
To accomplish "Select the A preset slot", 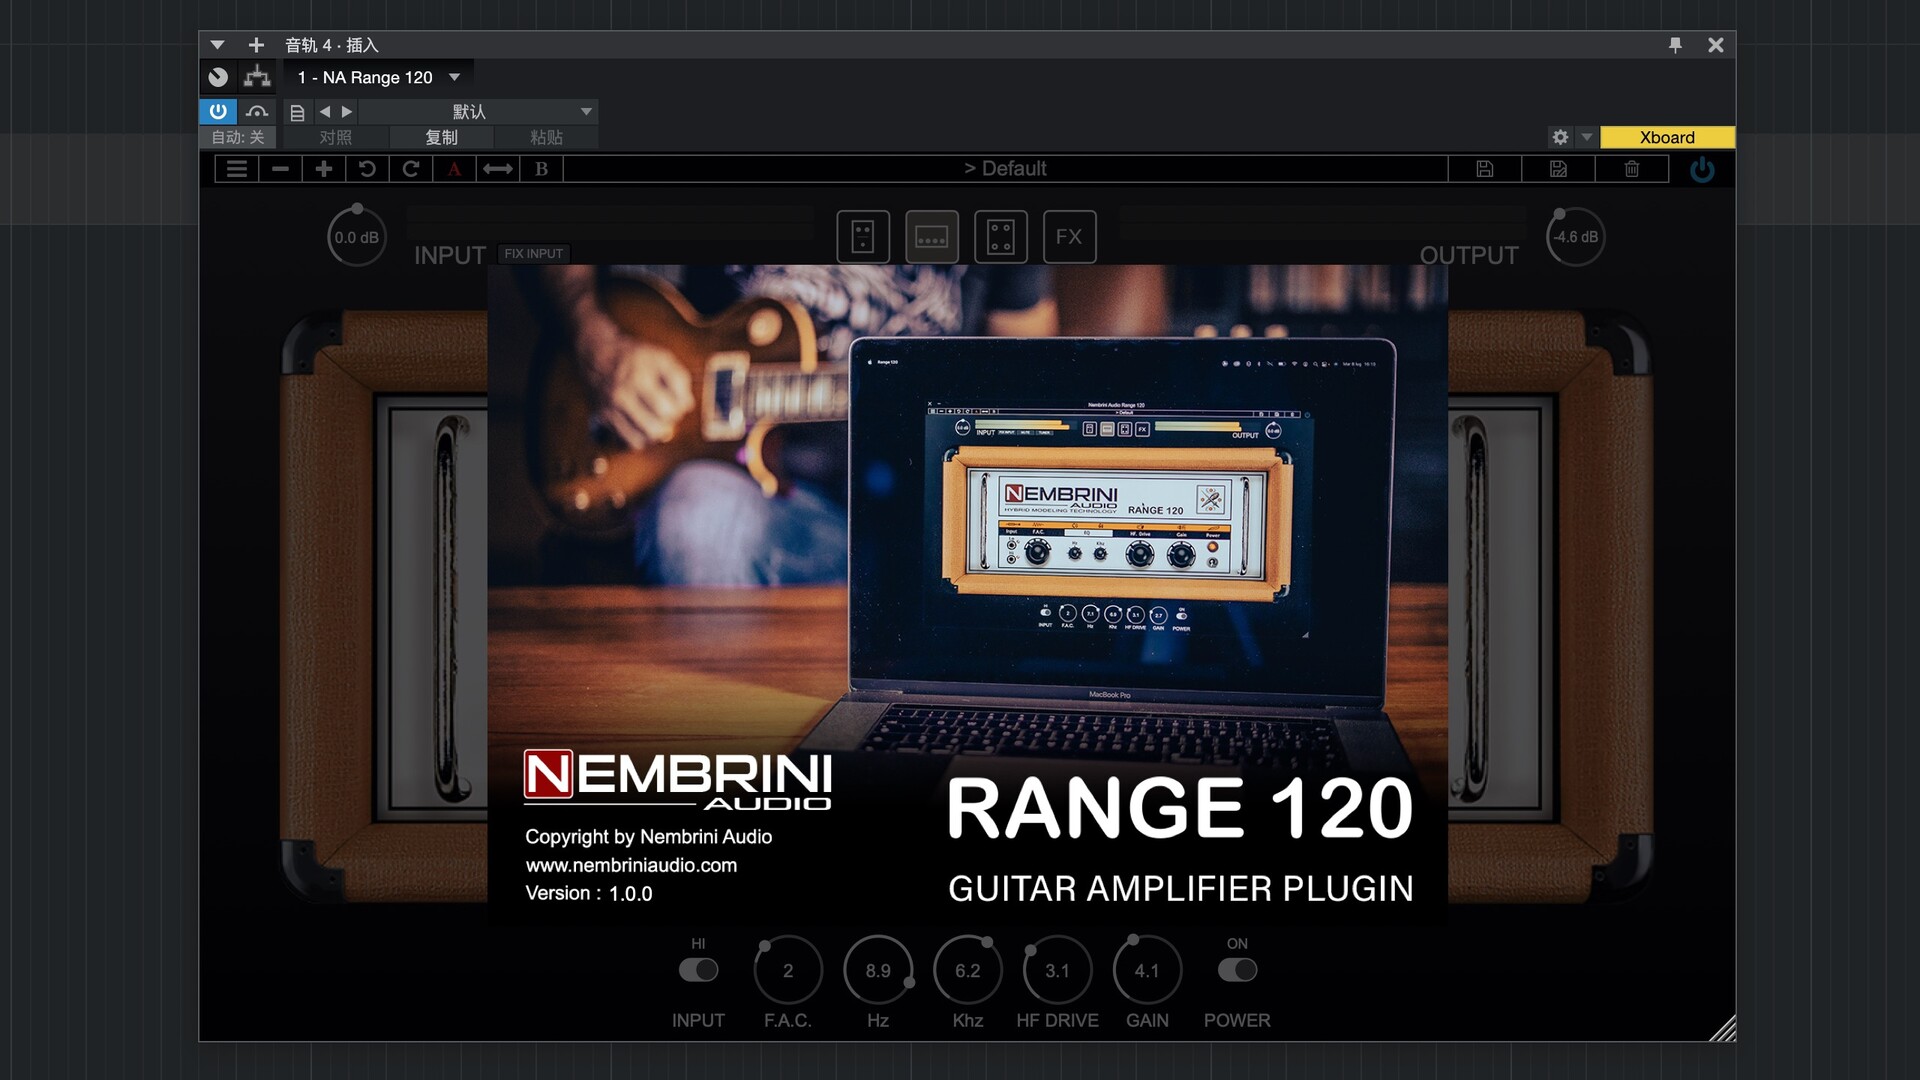I will coord(454,169).
